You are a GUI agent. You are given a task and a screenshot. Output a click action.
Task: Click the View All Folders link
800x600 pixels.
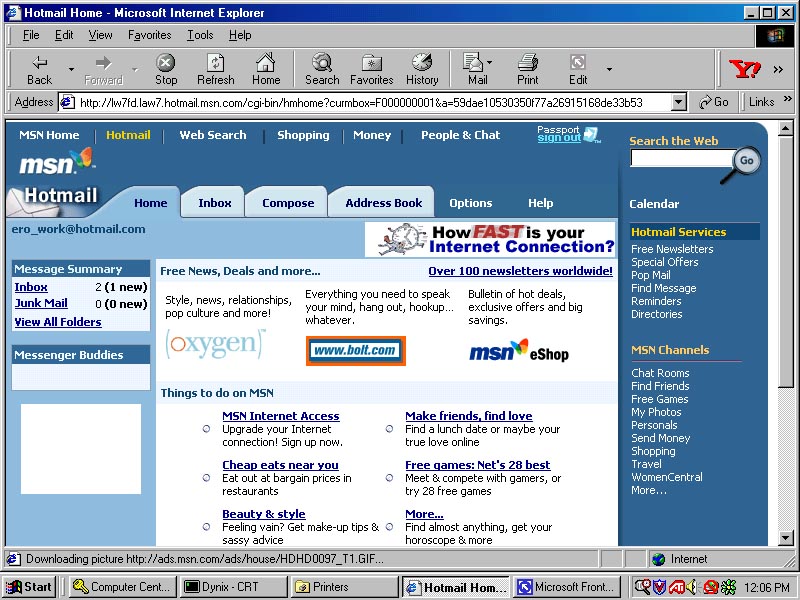click(x=58, y=322)
